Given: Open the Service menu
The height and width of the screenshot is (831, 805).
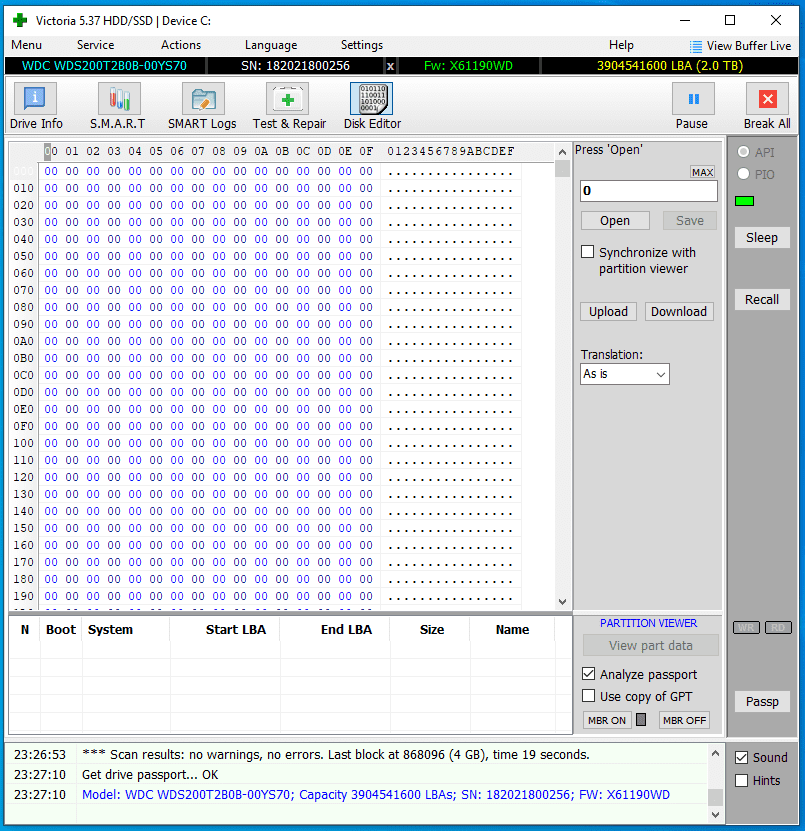Looking at the screenshot, I should pos(95,45).
